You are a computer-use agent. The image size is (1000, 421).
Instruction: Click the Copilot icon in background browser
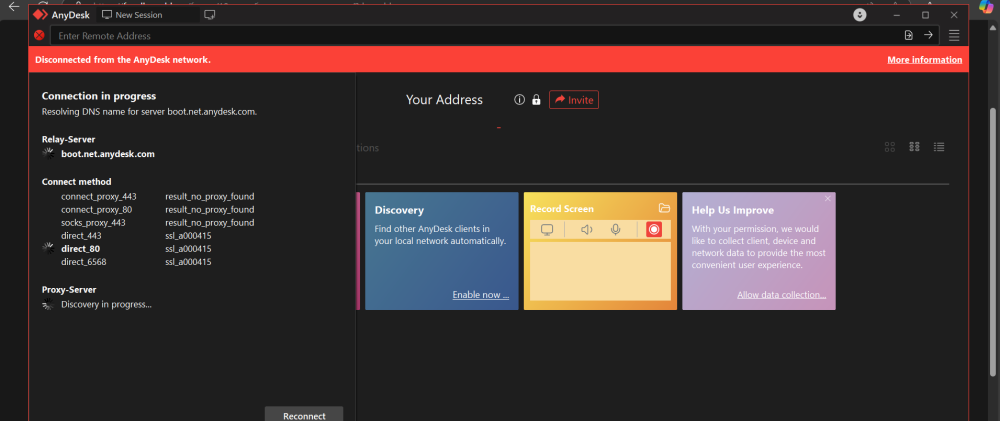tap(986, 6)
